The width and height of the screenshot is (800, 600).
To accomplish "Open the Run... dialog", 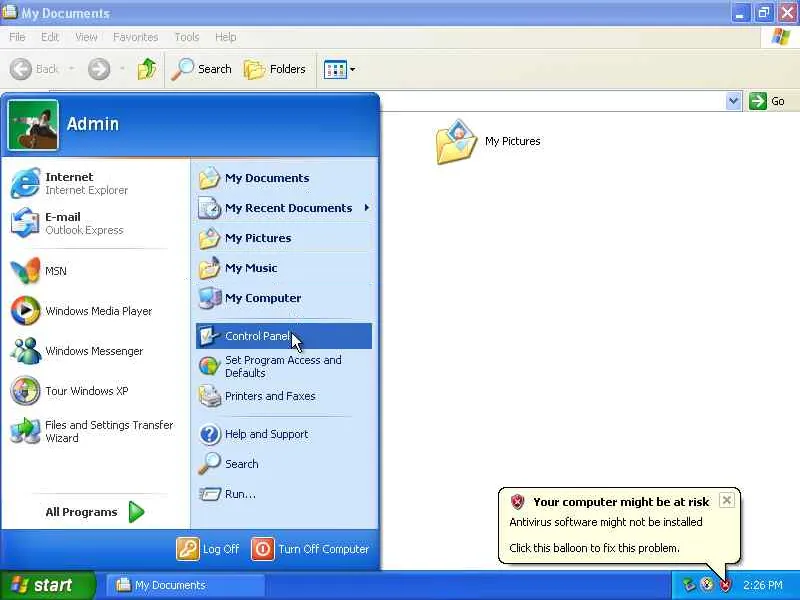I will coord(284,494).
